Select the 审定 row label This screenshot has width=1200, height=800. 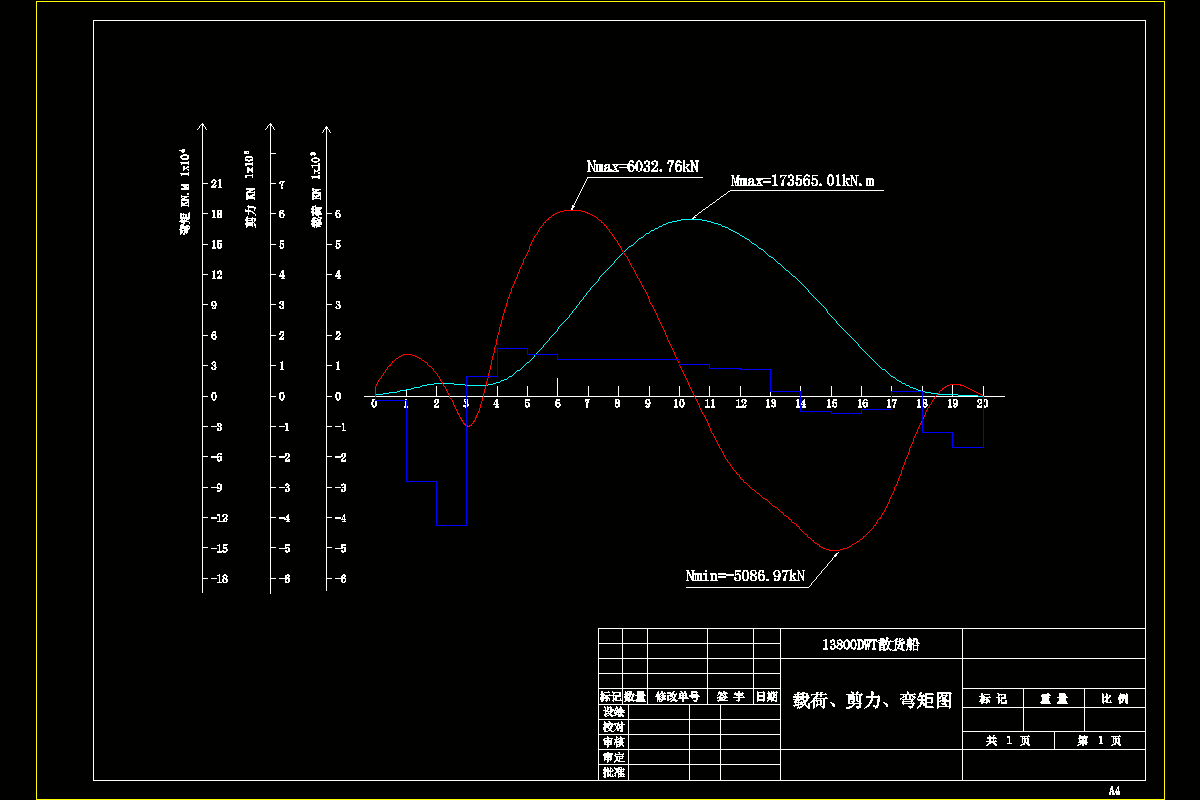tap(614, 757)
